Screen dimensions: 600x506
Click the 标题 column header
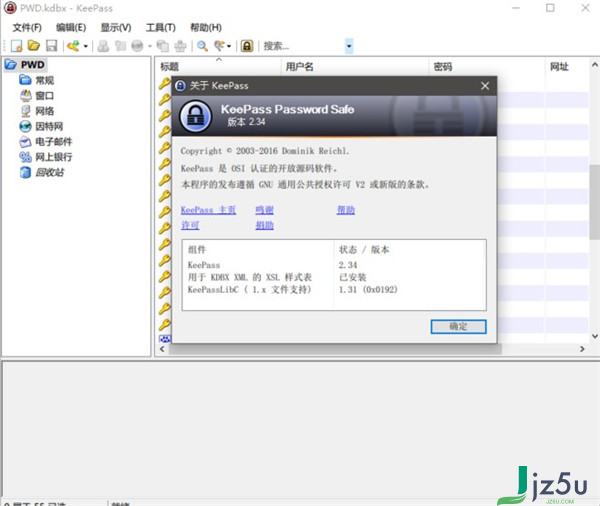click(218, 67)
